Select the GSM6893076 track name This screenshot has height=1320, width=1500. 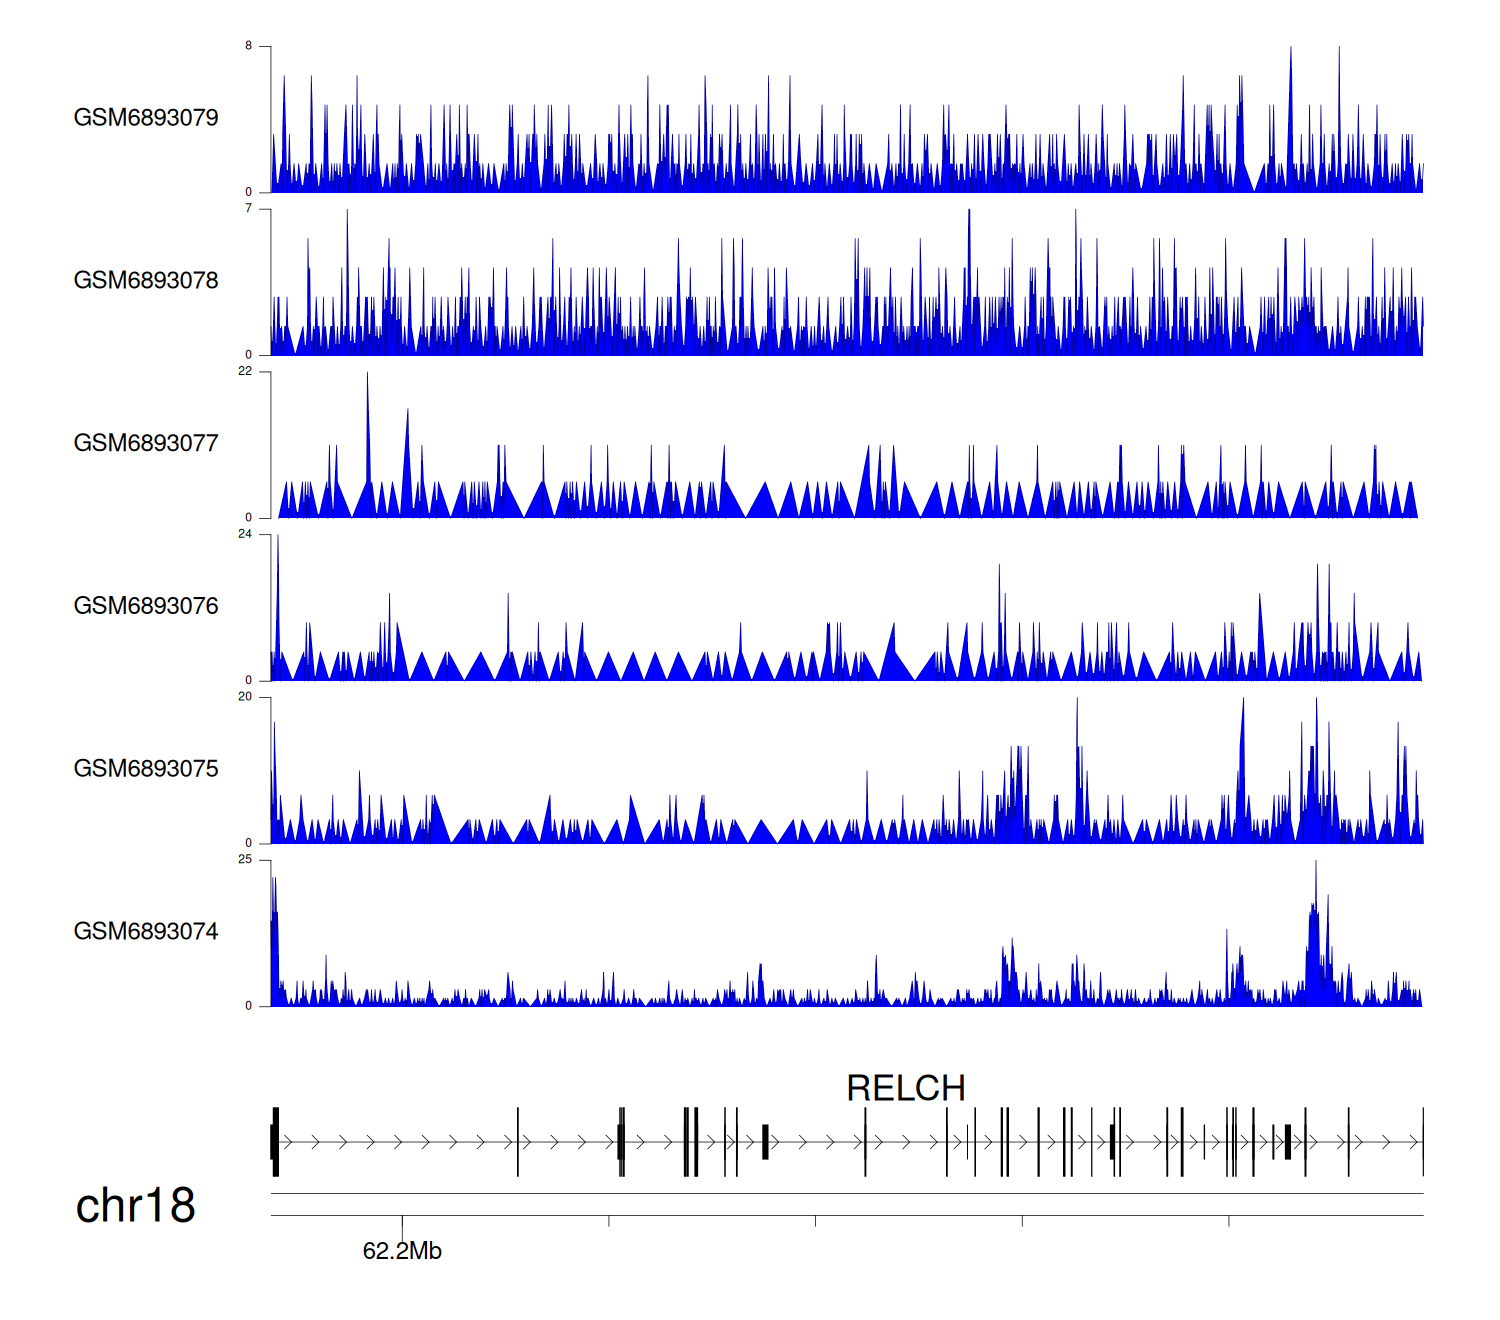(x=146, y=606)
